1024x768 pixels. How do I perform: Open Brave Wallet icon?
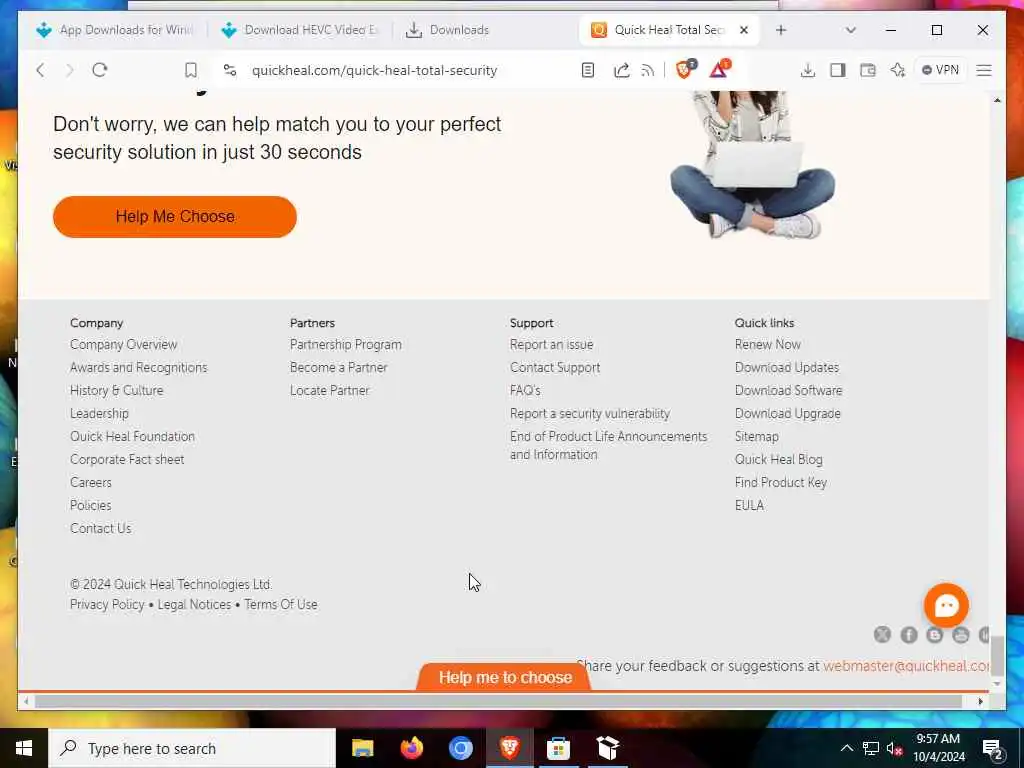[x=868, y=70]
